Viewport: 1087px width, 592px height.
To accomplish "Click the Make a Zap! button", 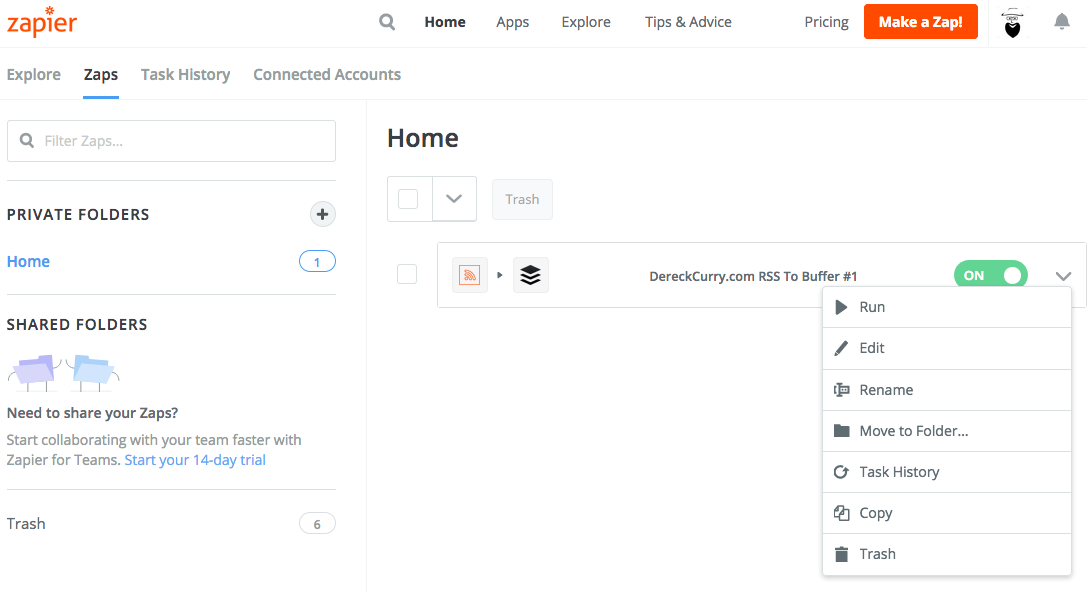I will coord(921,21).
